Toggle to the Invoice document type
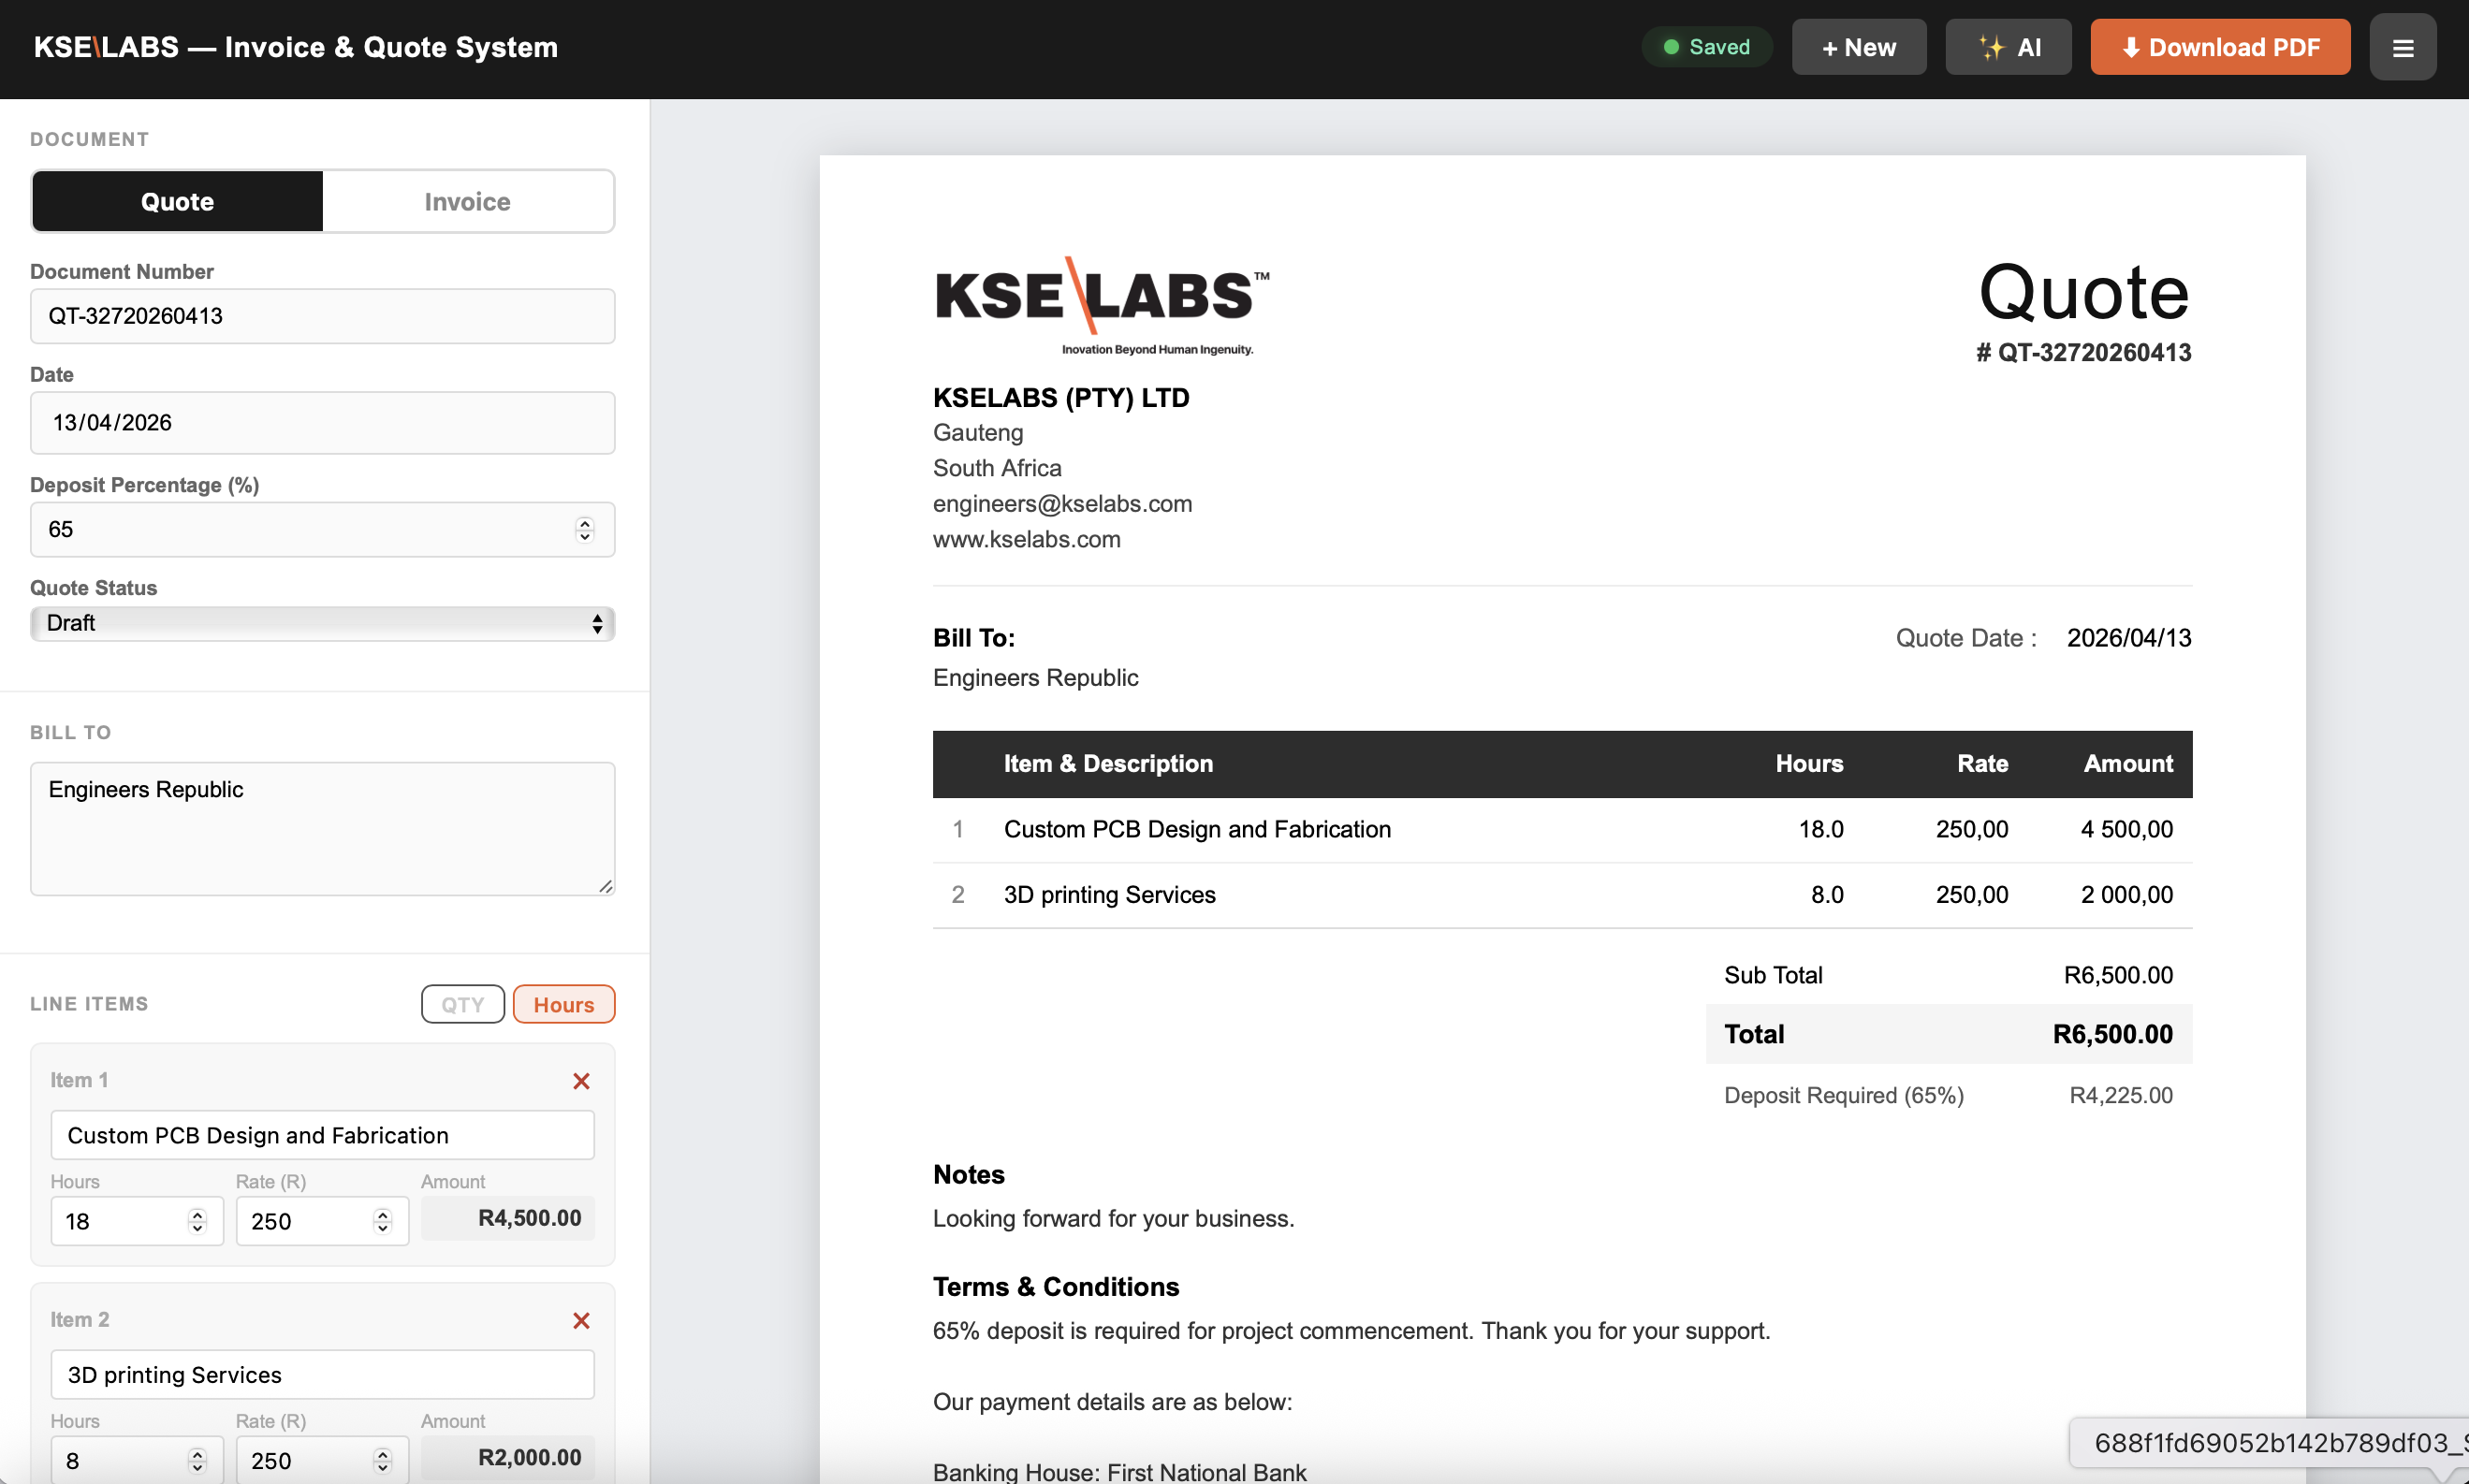 [x=467, y=201]
